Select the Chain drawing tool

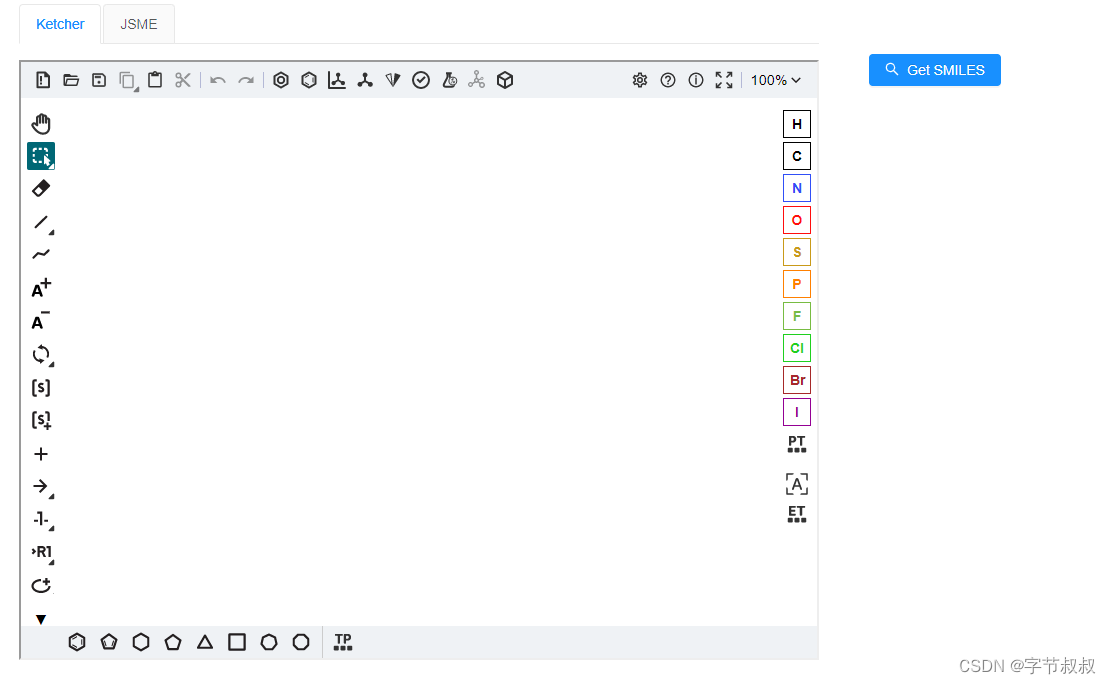tap(41, 253)
